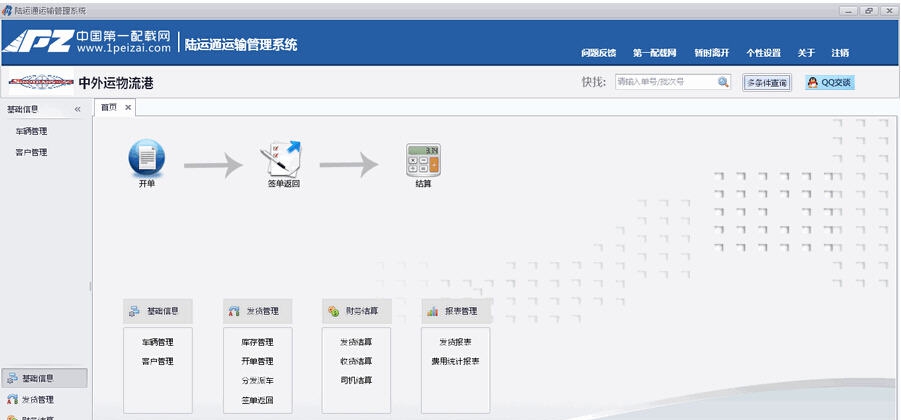Open 车辆管理 in the left sidebar tree
Image resolution: width=901 pixels, height=420 pixels.
click(x=32, y=131)
